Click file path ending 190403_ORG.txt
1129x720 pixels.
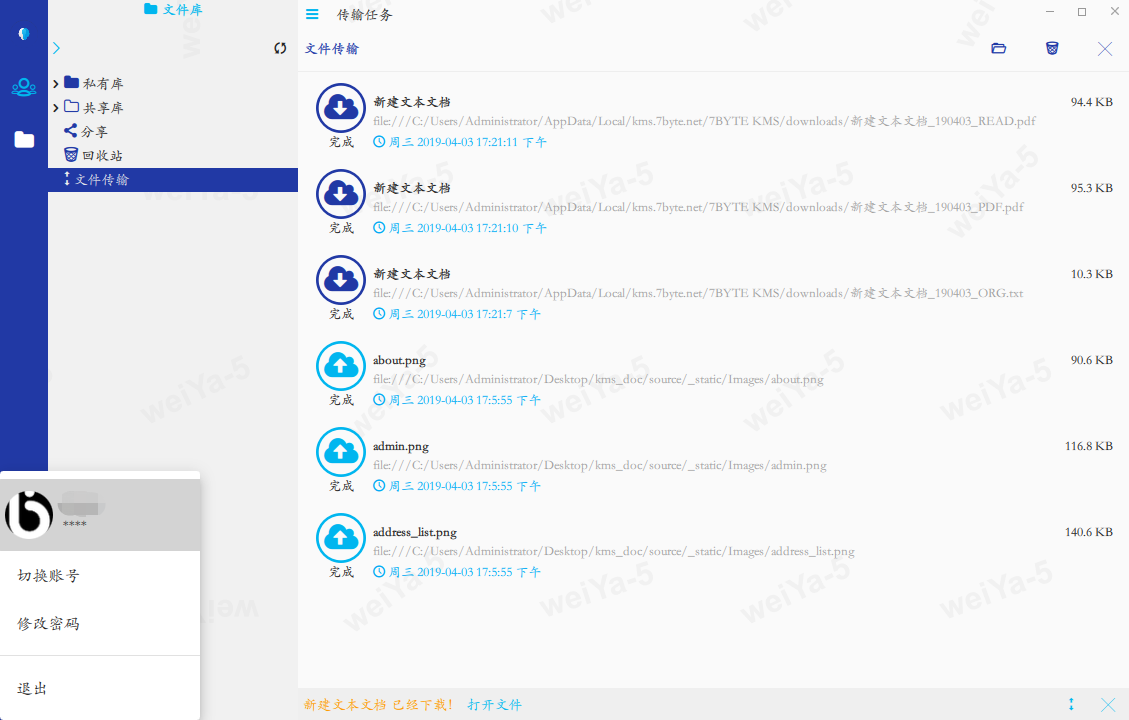[698, 293]
